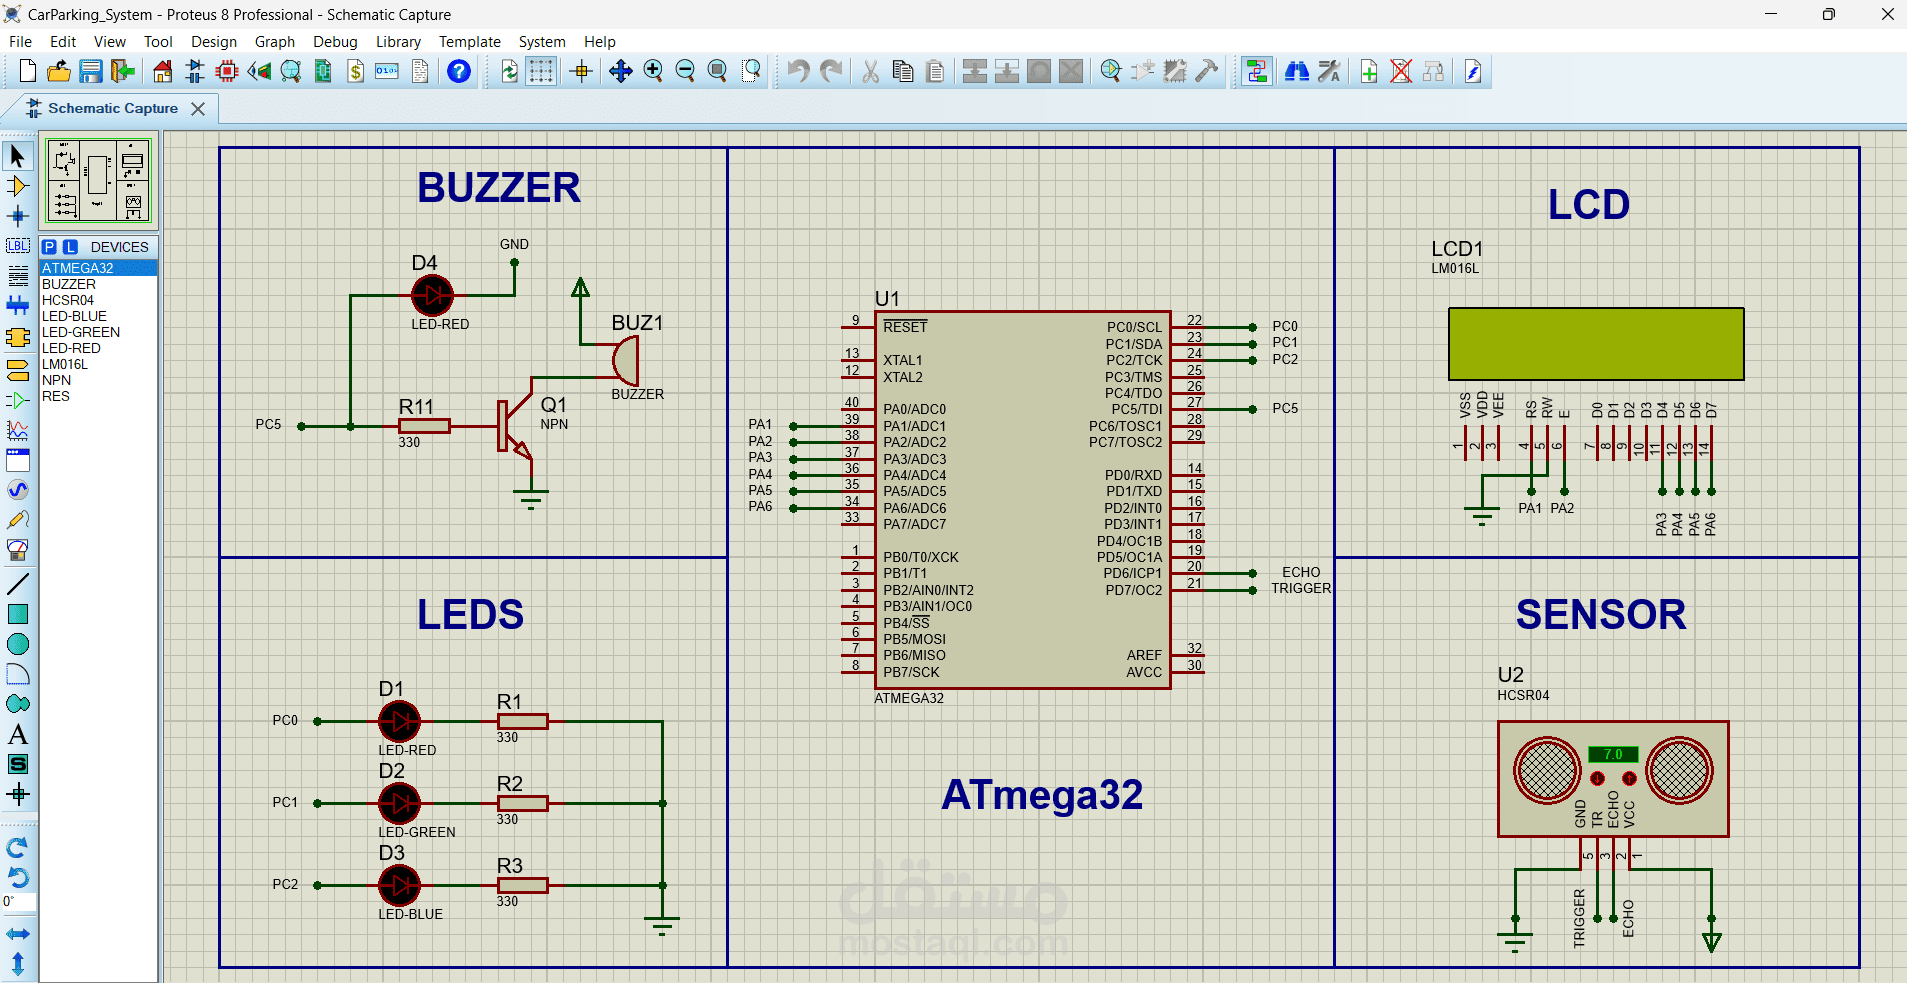Save the project with the floppy disk icon
The image size is (1907, 983).
click(x=91, y=71)
